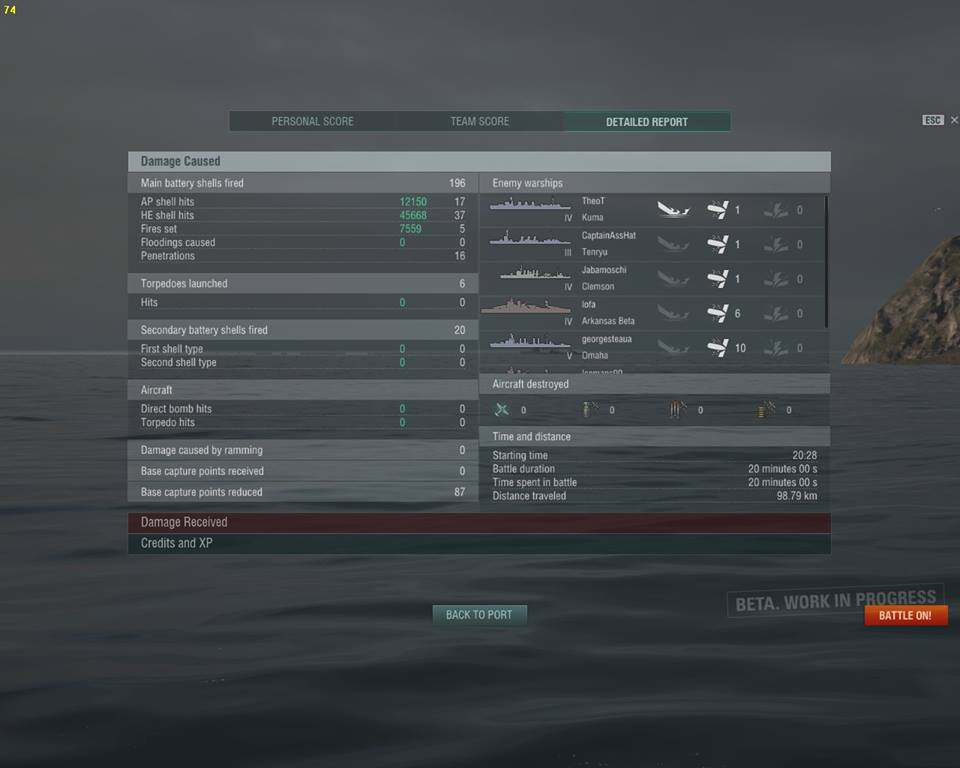The image size is (960, 768).
Task: Click the shell hits icon for Arkansas Beta
Action: point(718,313)
